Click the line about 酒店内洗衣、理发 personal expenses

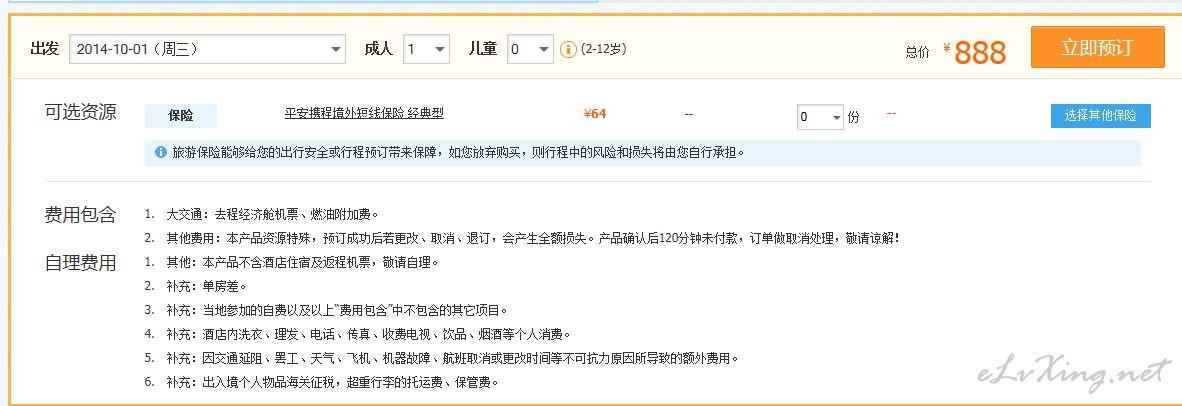coord(369,334)
